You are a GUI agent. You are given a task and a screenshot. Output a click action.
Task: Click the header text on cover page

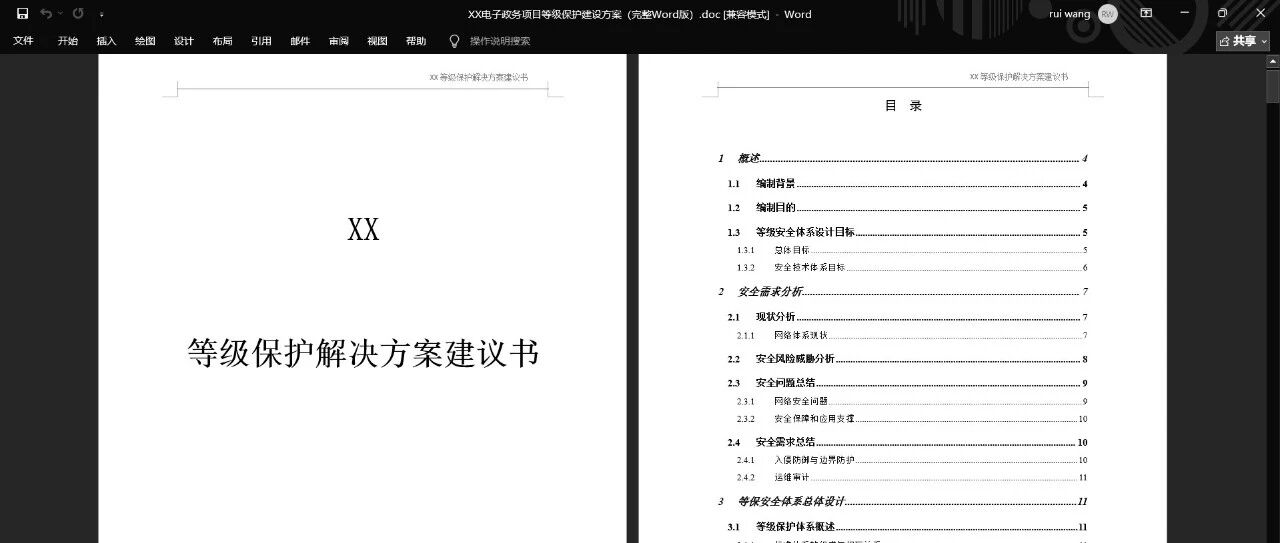(478, 77)
